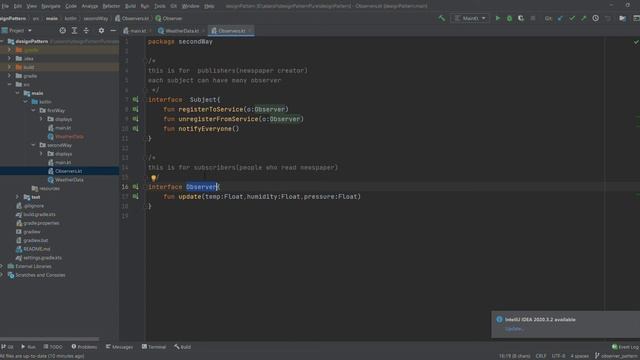
Task: Open the Project view selector dropdown
Action: [x=16, y=31]
